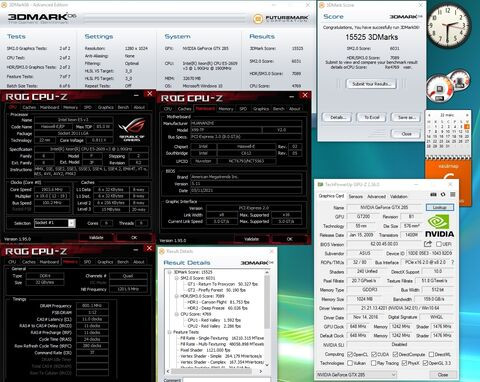Click the small memory meter gauge gadget
Screen dimensions: 480x382
(460, 80)
